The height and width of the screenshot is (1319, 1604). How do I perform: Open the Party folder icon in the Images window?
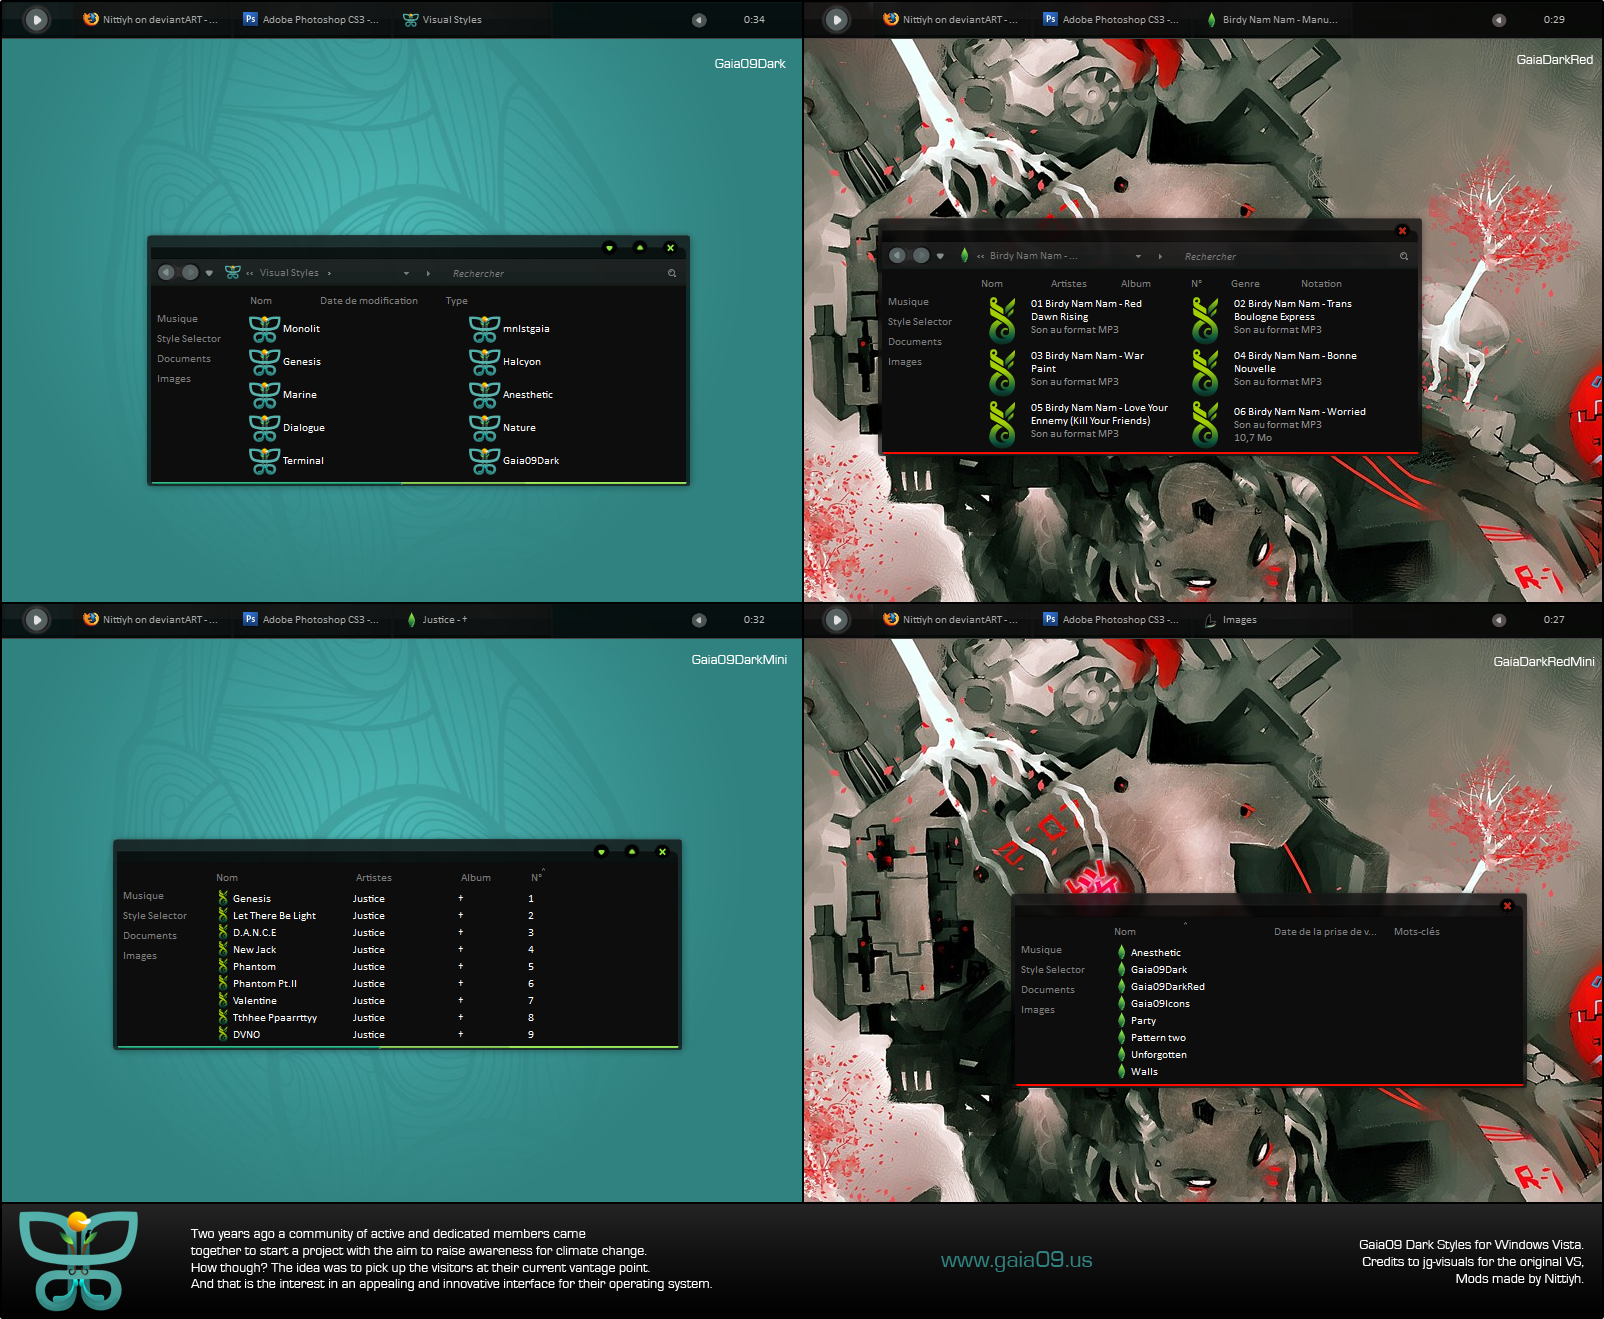(1122, 1021)
